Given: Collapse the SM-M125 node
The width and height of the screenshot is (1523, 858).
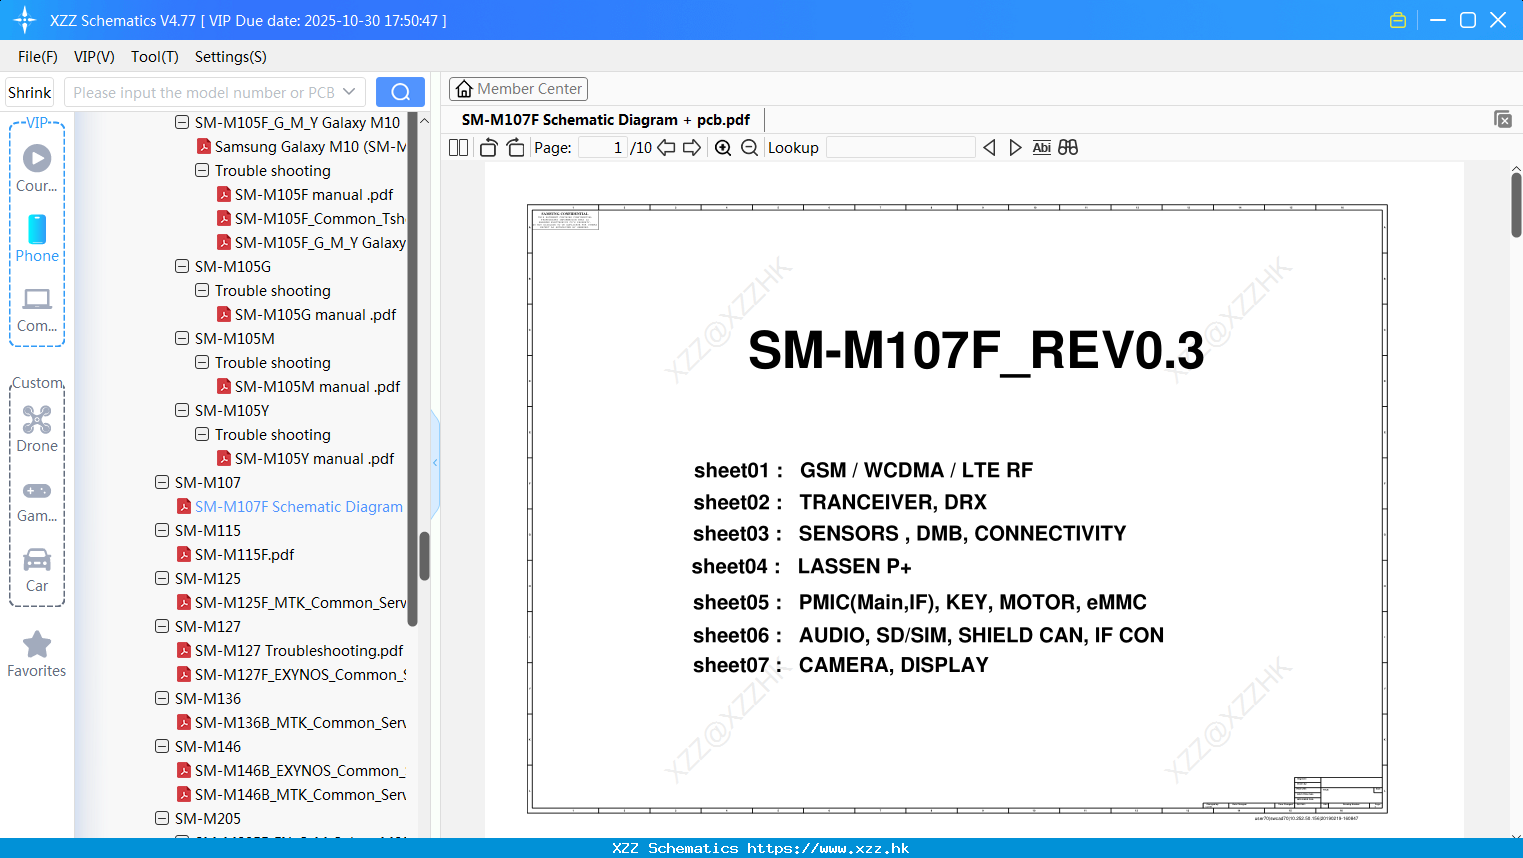Looking at the screenshot, I should (162, 578).
